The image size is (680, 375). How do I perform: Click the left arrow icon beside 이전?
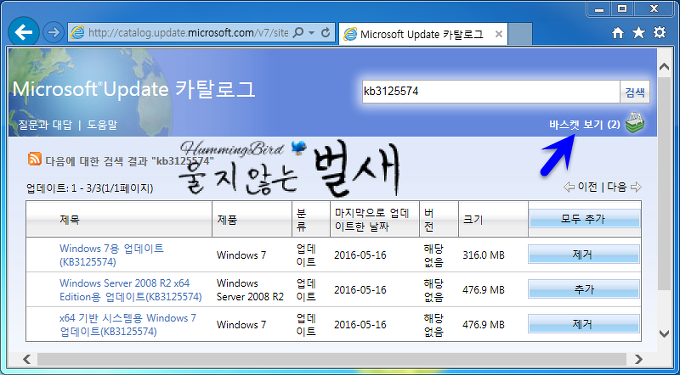point(569,187)
